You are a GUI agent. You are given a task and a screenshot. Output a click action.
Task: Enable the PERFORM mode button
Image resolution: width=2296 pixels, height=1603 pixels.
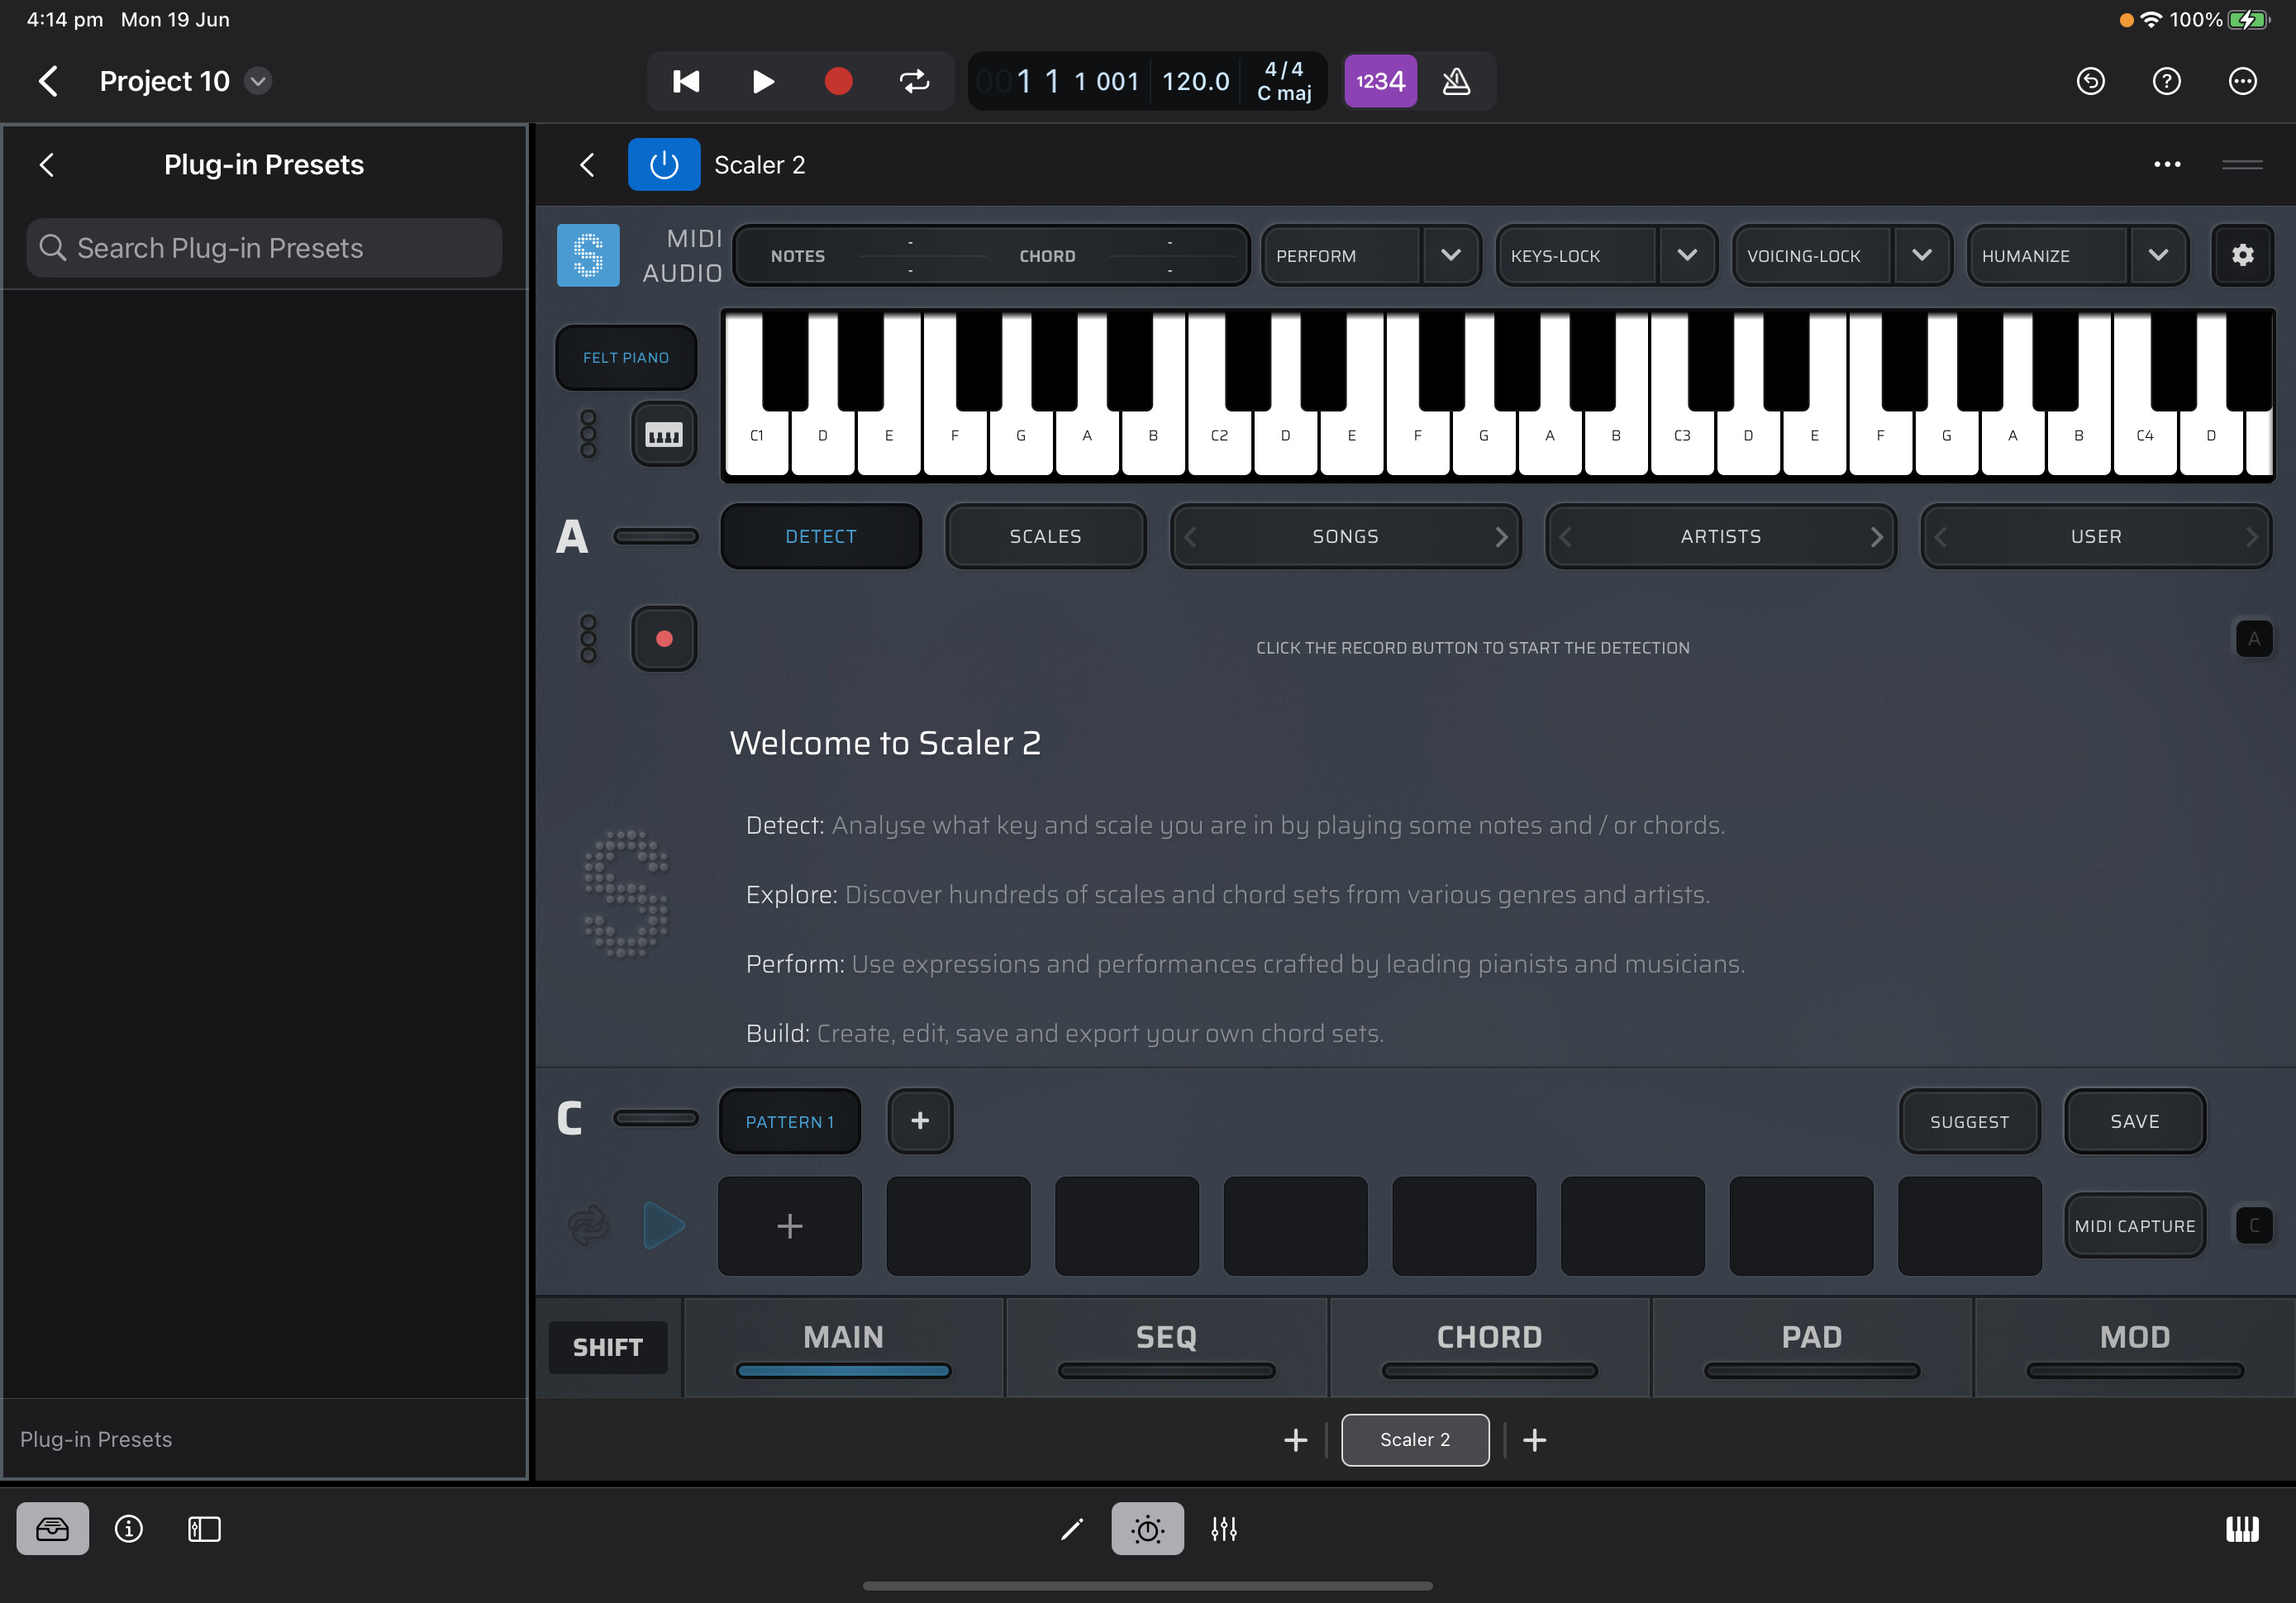point(1340,256)
